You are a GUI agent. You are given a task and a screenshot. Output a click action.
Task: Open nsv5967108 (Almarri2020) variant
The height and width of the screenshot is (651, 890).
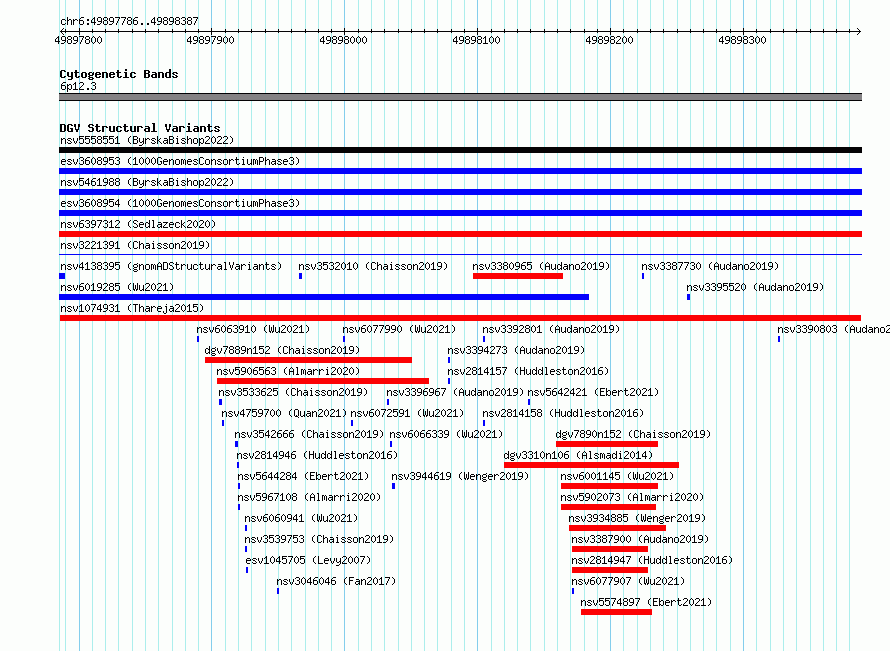[309, 497]
